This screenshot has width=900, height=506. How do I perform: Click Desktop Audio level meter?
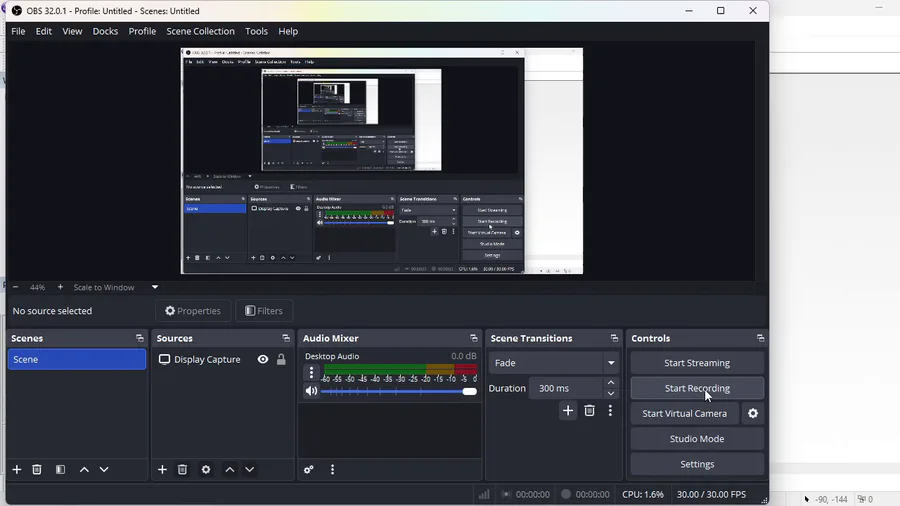tap(400, 369)
